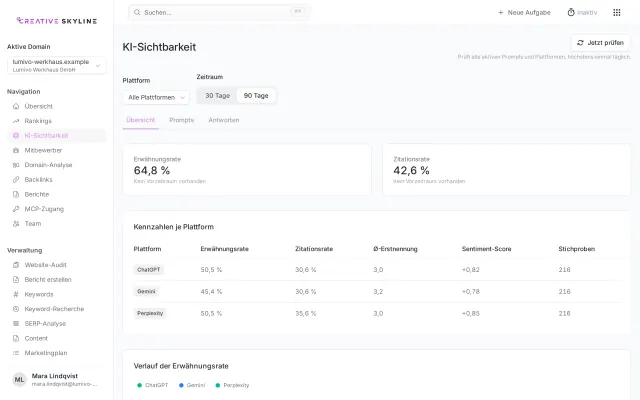This screenshot has width=640, height=400.
Task: Toggle ChatGPT series in chart legend
Action: coord(152,385)
